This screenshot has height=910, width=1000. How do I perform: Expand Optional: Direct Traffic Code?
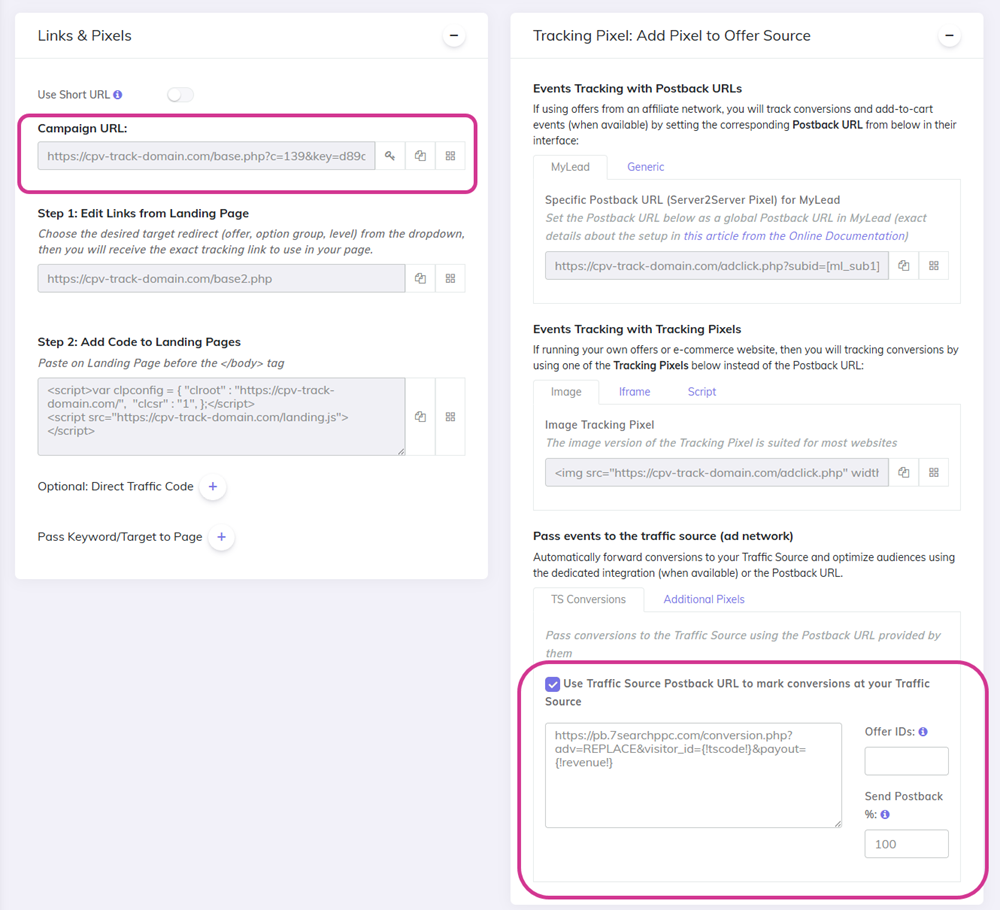pyautogui.click(x=213, y=487)
